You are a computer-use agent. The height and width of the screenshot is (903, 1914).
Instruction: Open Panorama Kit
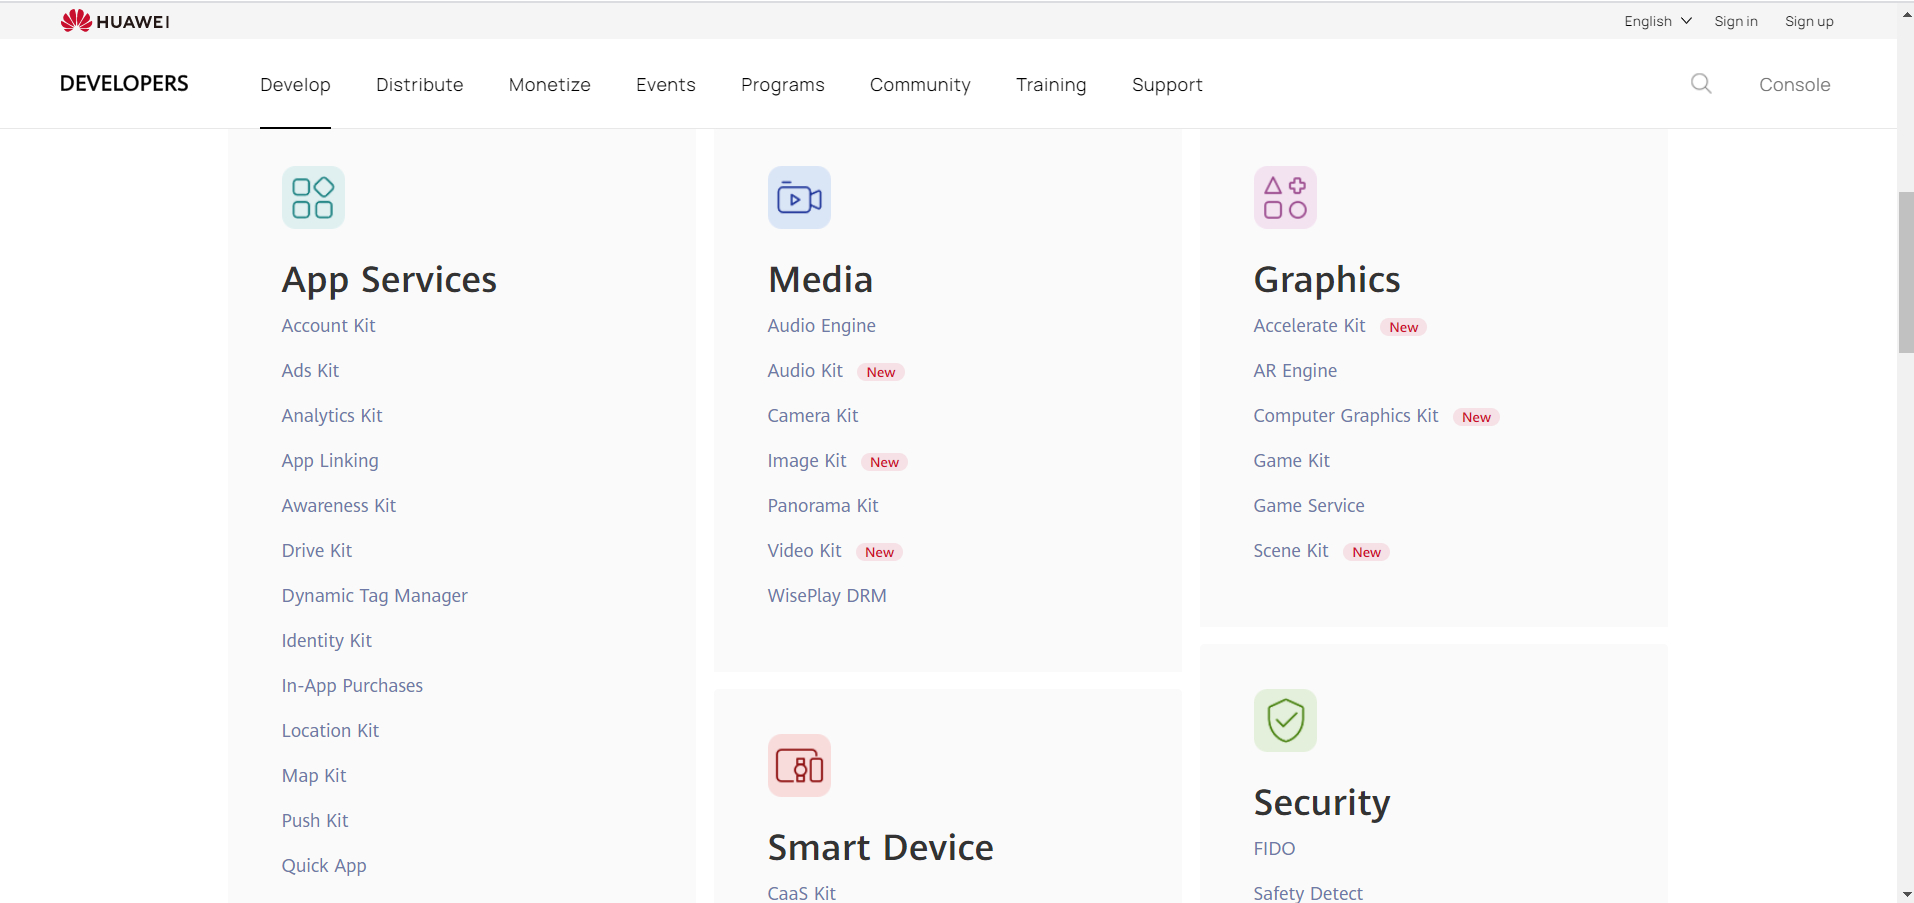tap(823, 506)
